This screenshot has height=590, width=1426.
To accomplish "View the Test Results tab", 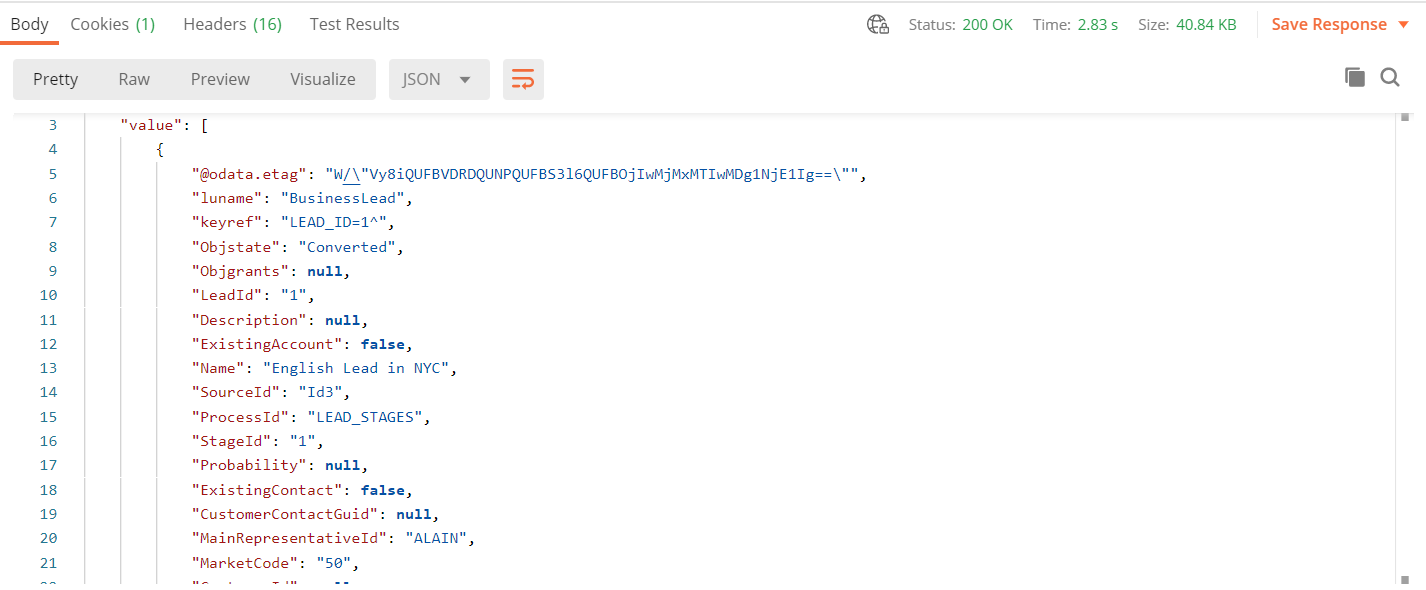I will click(x=354, y=24).
